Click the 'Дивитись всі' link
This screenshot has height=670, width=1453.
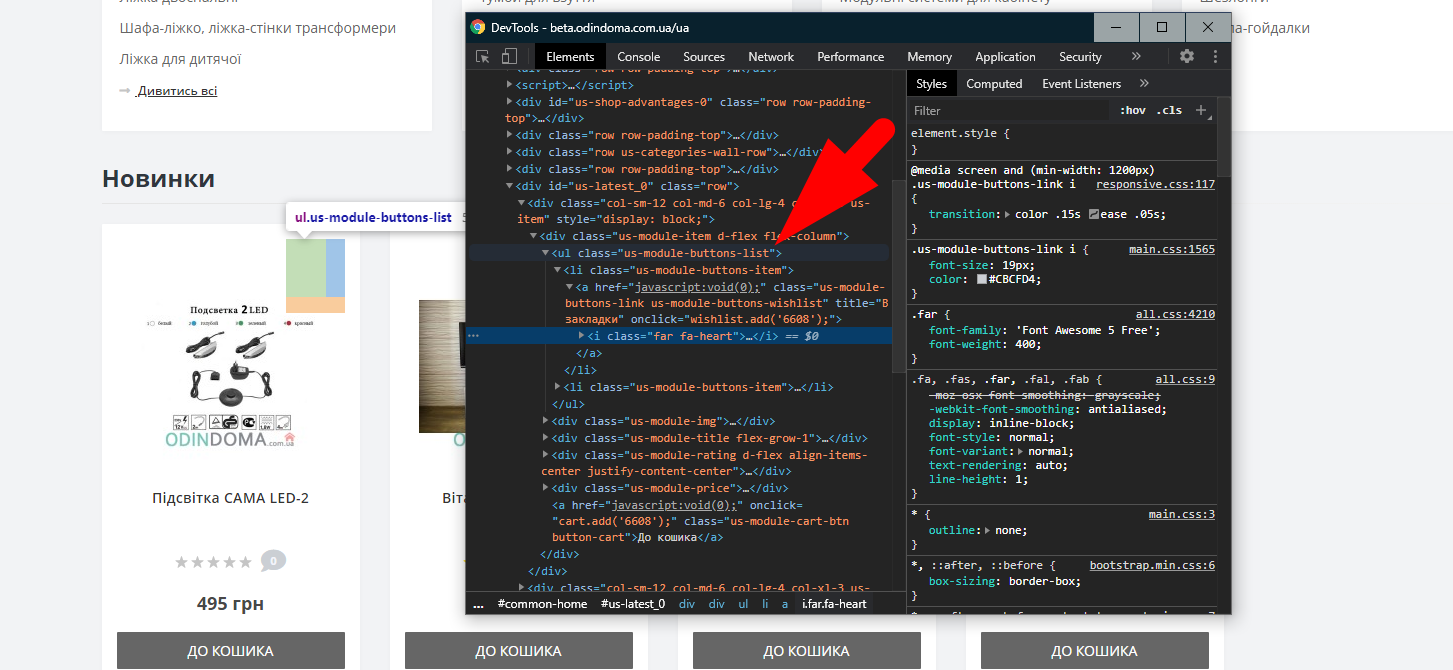tap(177, 91)
